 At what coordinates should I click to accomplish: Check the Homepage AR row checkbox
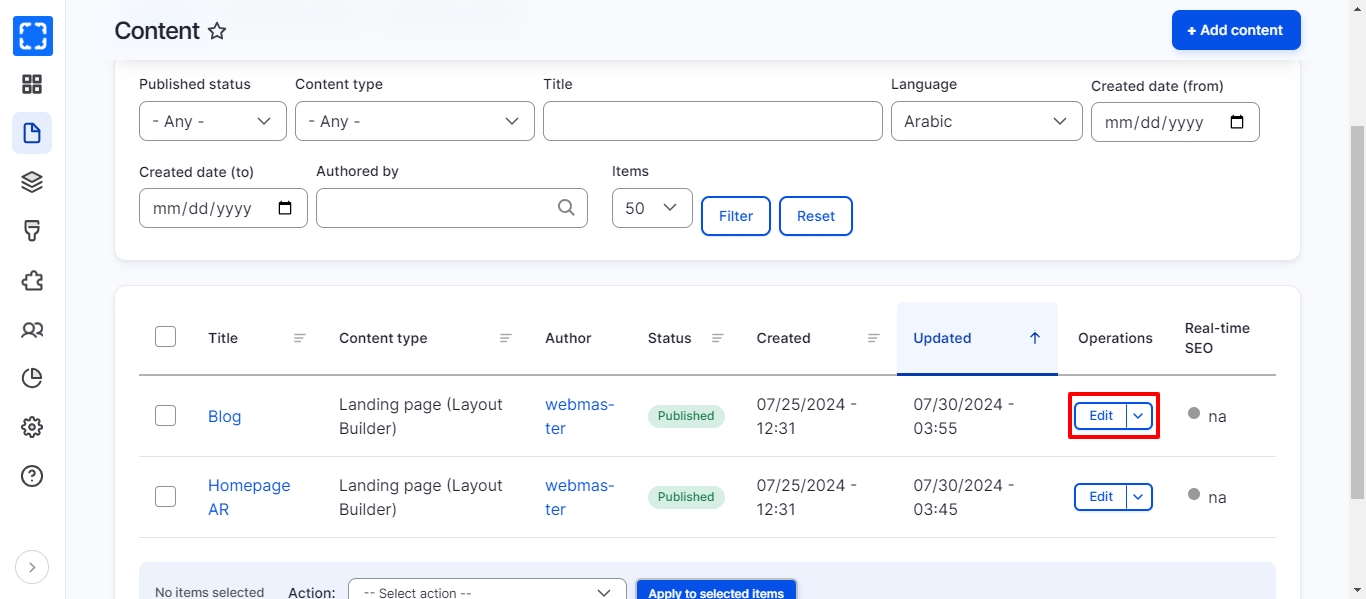166,497
